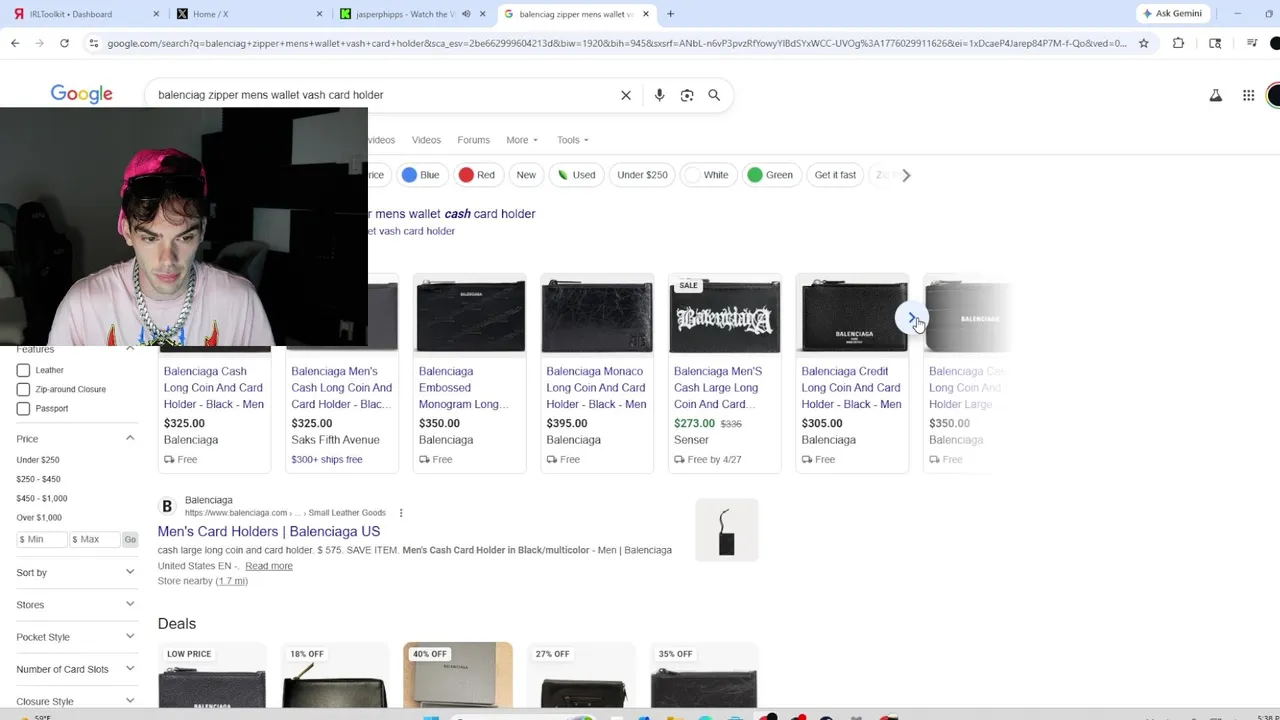Click the Balenciaga B site favicon

pos(167,506)
